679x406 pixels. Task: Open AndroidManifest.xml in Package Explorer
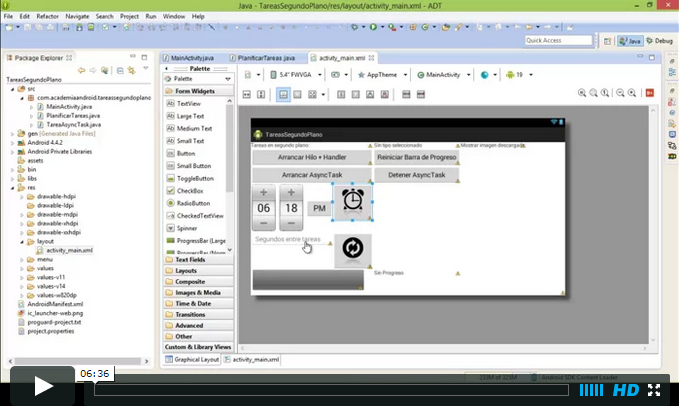pyautogui.click(x=55, y=304)
